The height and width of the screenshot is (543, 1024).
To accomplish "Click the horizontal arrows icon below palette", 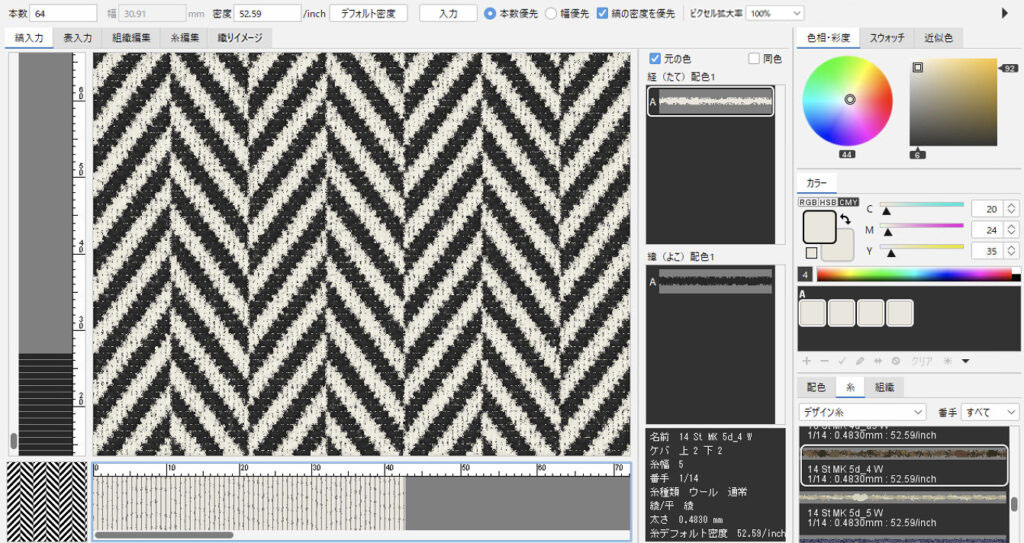I will tap(878, 360).
